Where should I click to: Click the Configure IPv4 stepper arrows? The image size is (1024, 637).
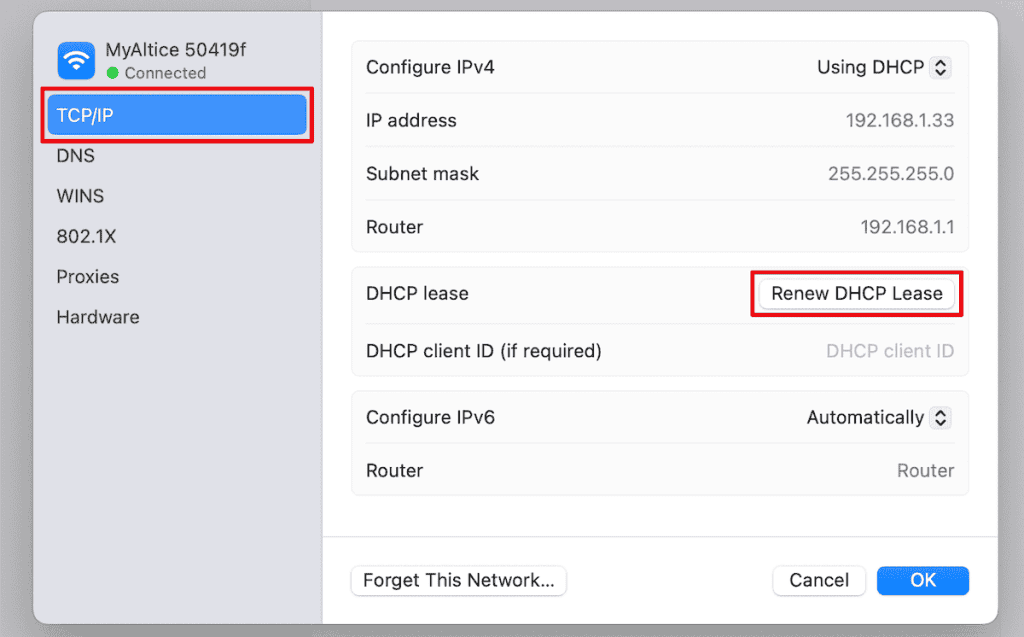tap(941, 67)
